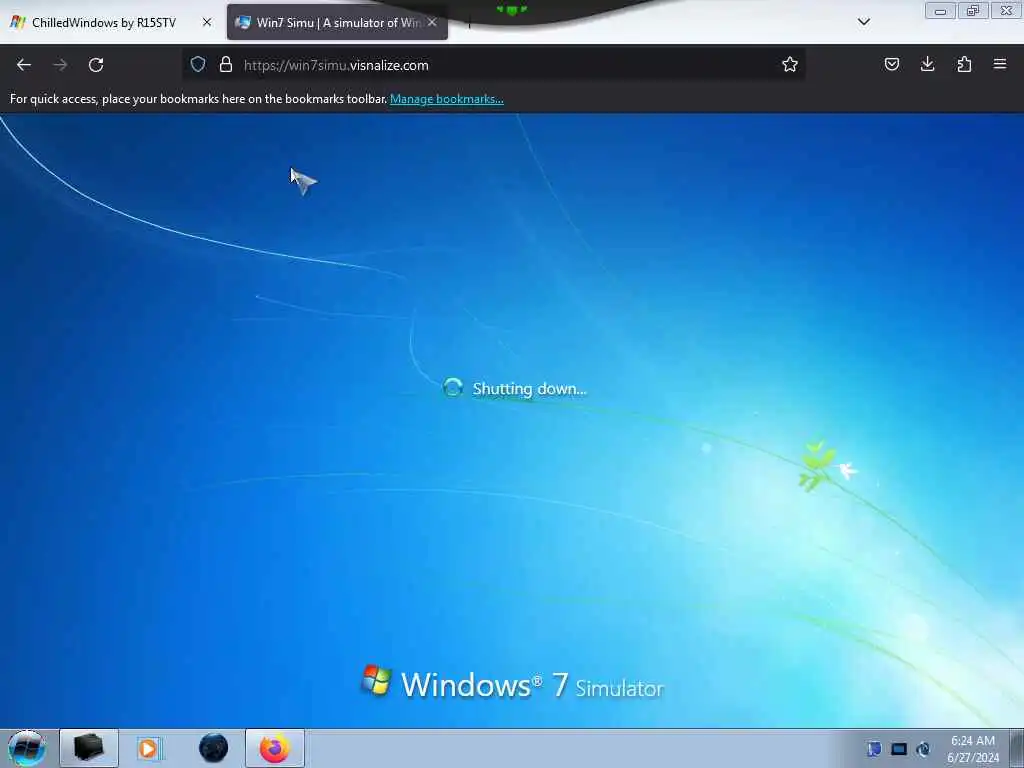1024x768 pixels.
Task: Open the dark globe taskbar icon
Action: pyautogui.click(x=213, y=748)
